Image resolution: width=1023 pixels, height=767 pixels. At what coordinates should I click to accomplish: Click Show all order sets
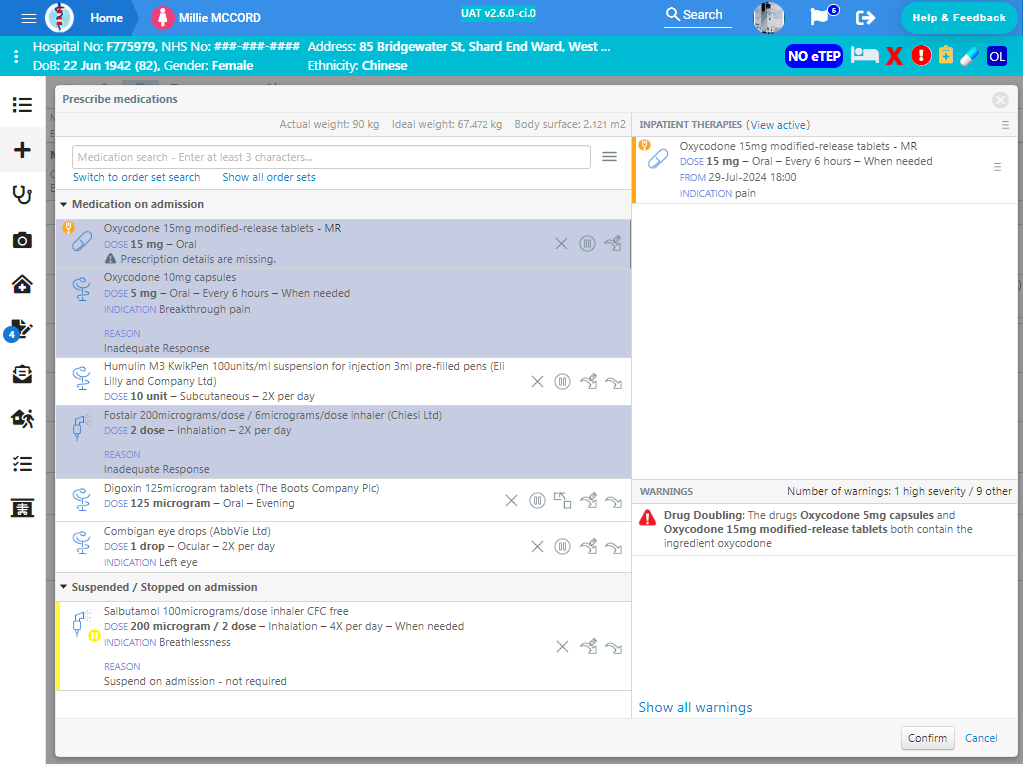coord(269,177)
